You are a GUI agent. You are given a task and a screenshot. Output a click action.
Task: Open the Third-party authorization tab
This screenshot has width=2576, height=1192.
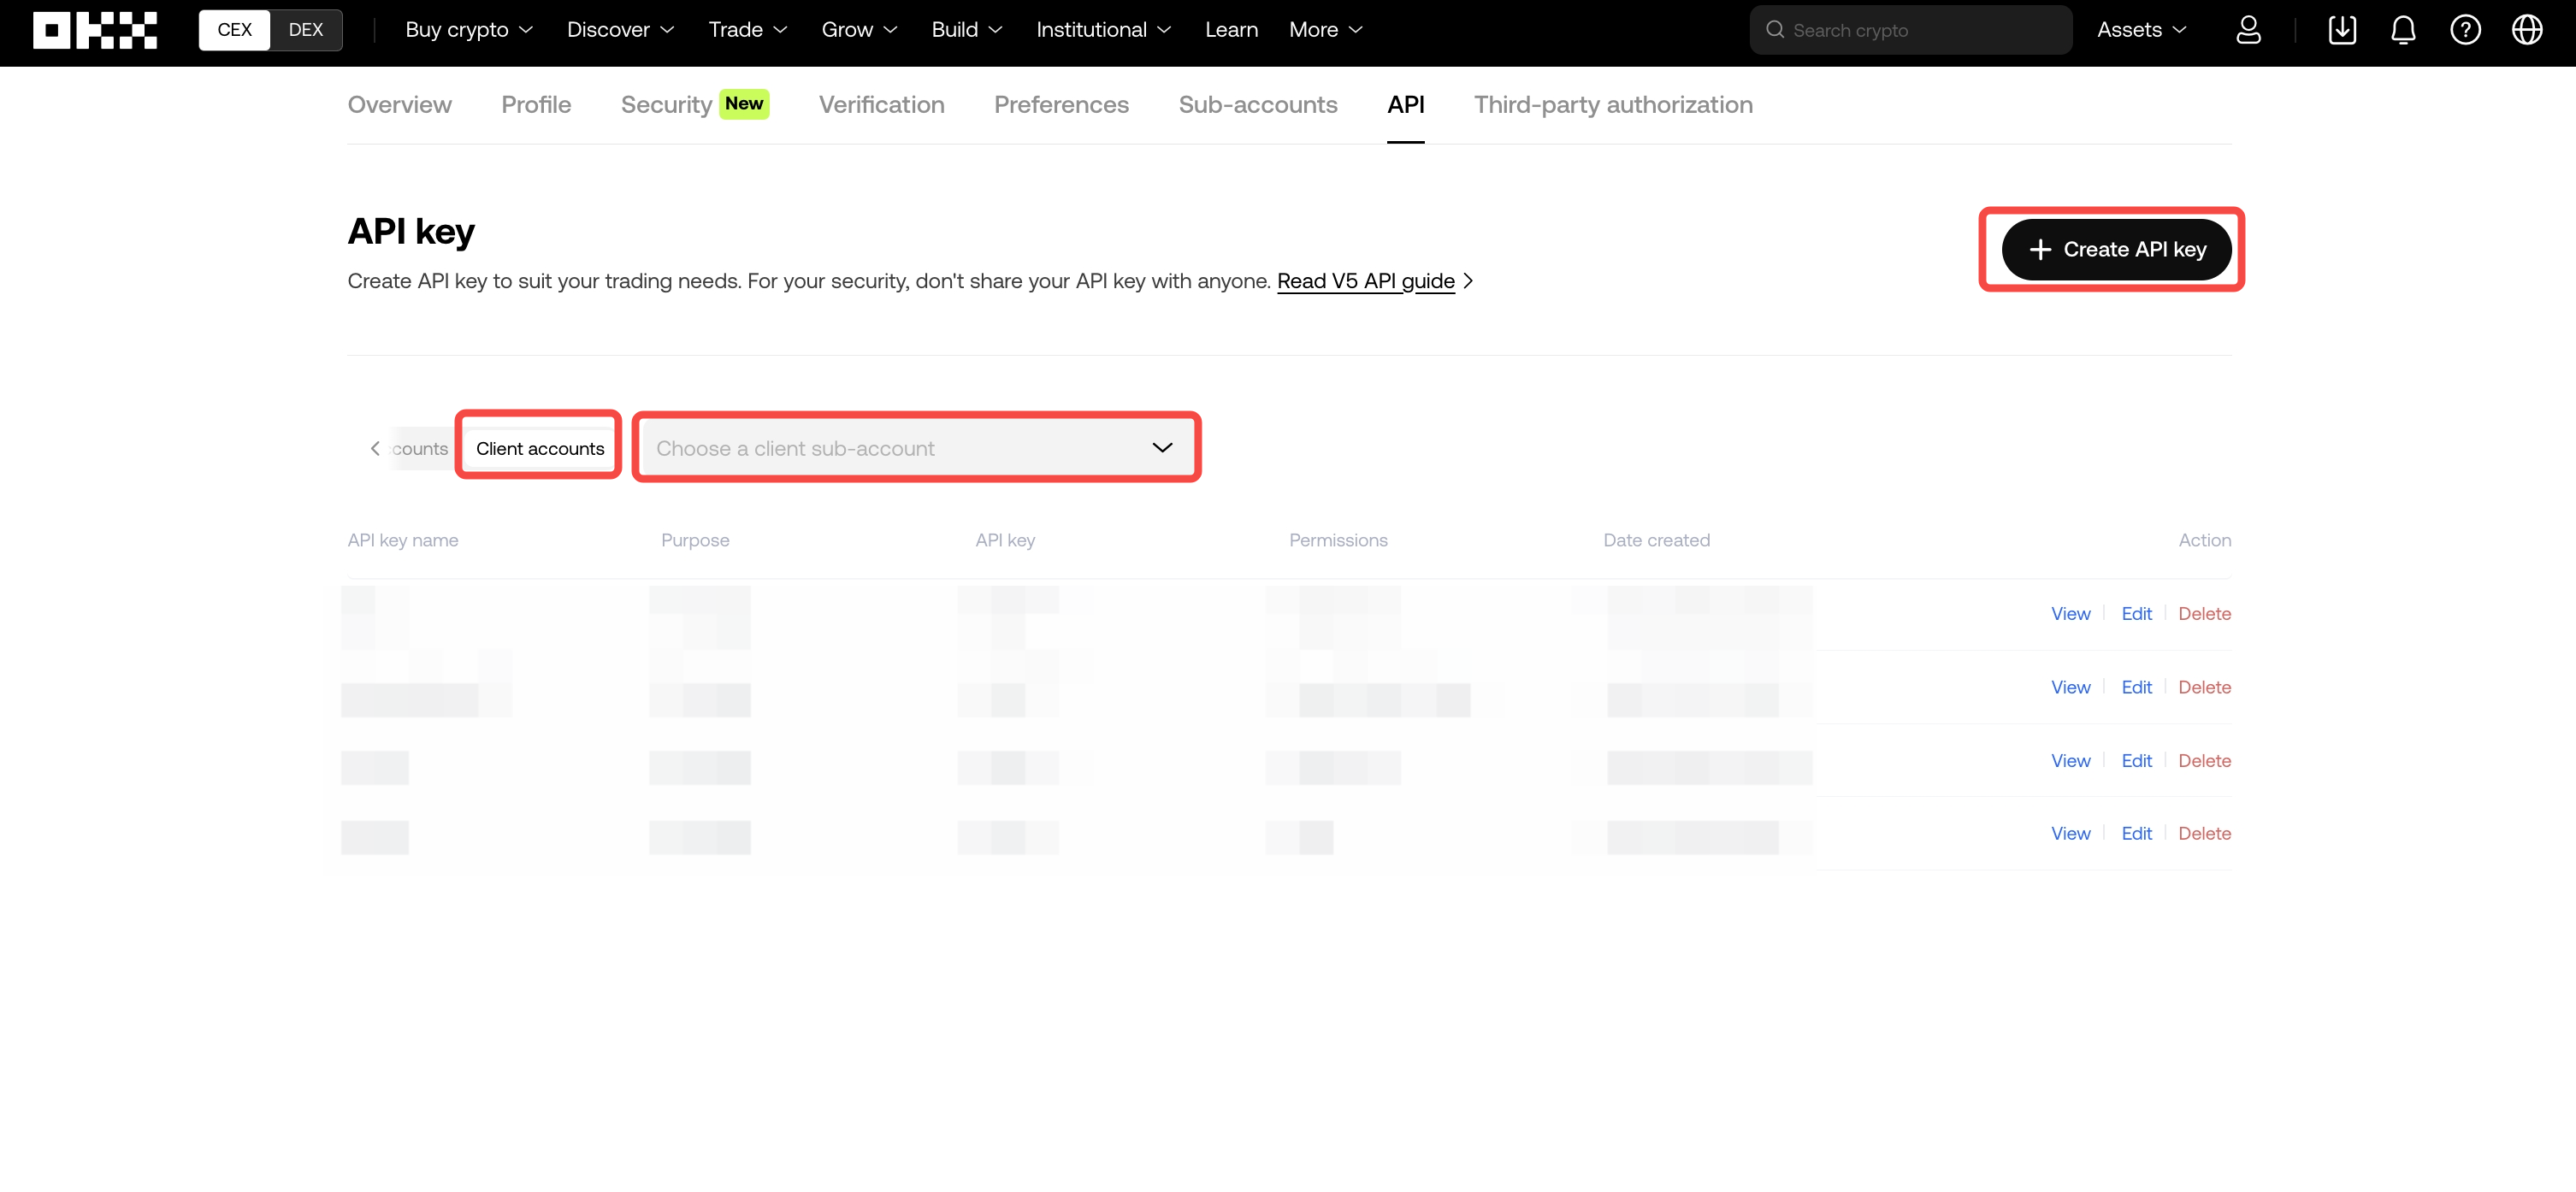coord(1613,104)
